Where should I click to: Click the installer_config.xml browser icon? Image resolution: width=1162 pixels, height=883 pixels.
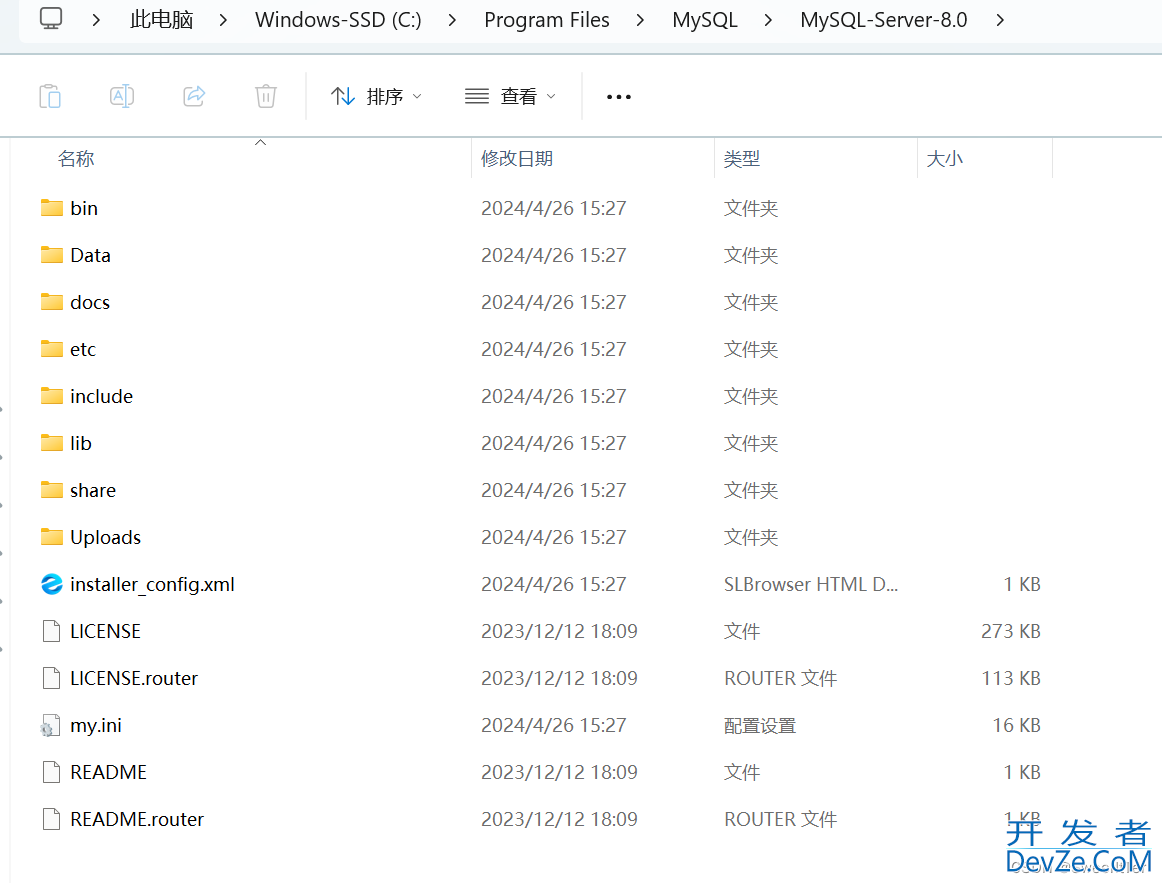coord(51,584)
